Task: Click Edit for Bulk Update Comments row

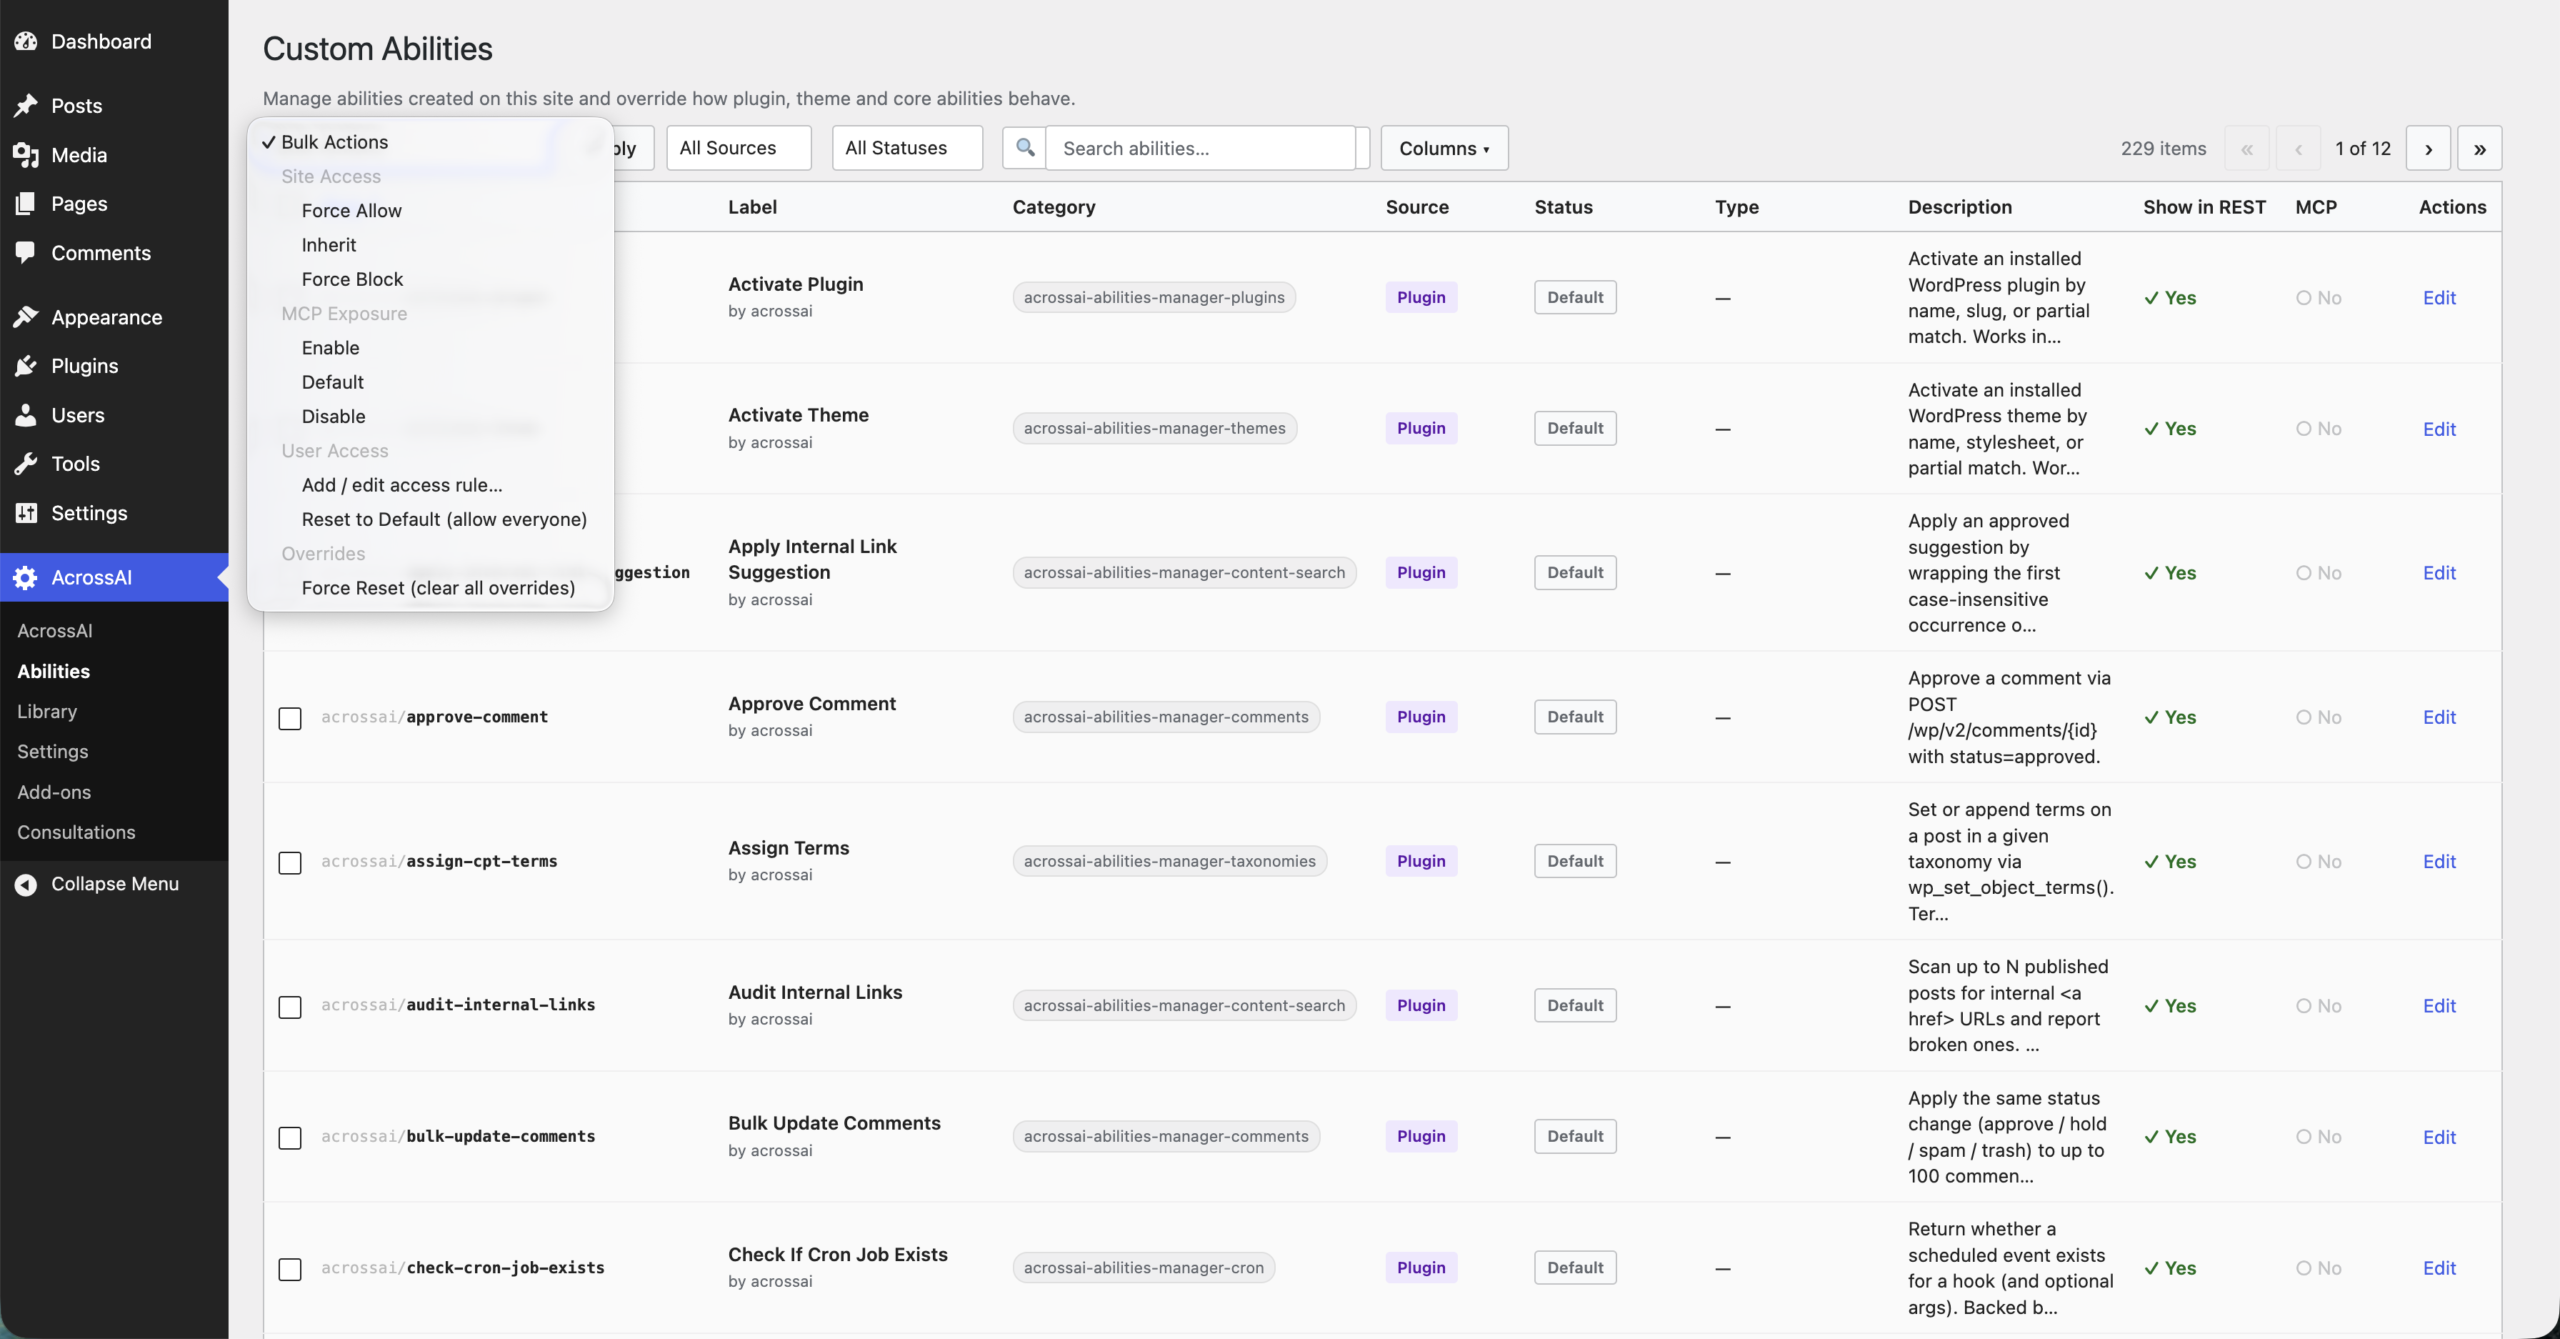Action: (x=2439, y=1137)
